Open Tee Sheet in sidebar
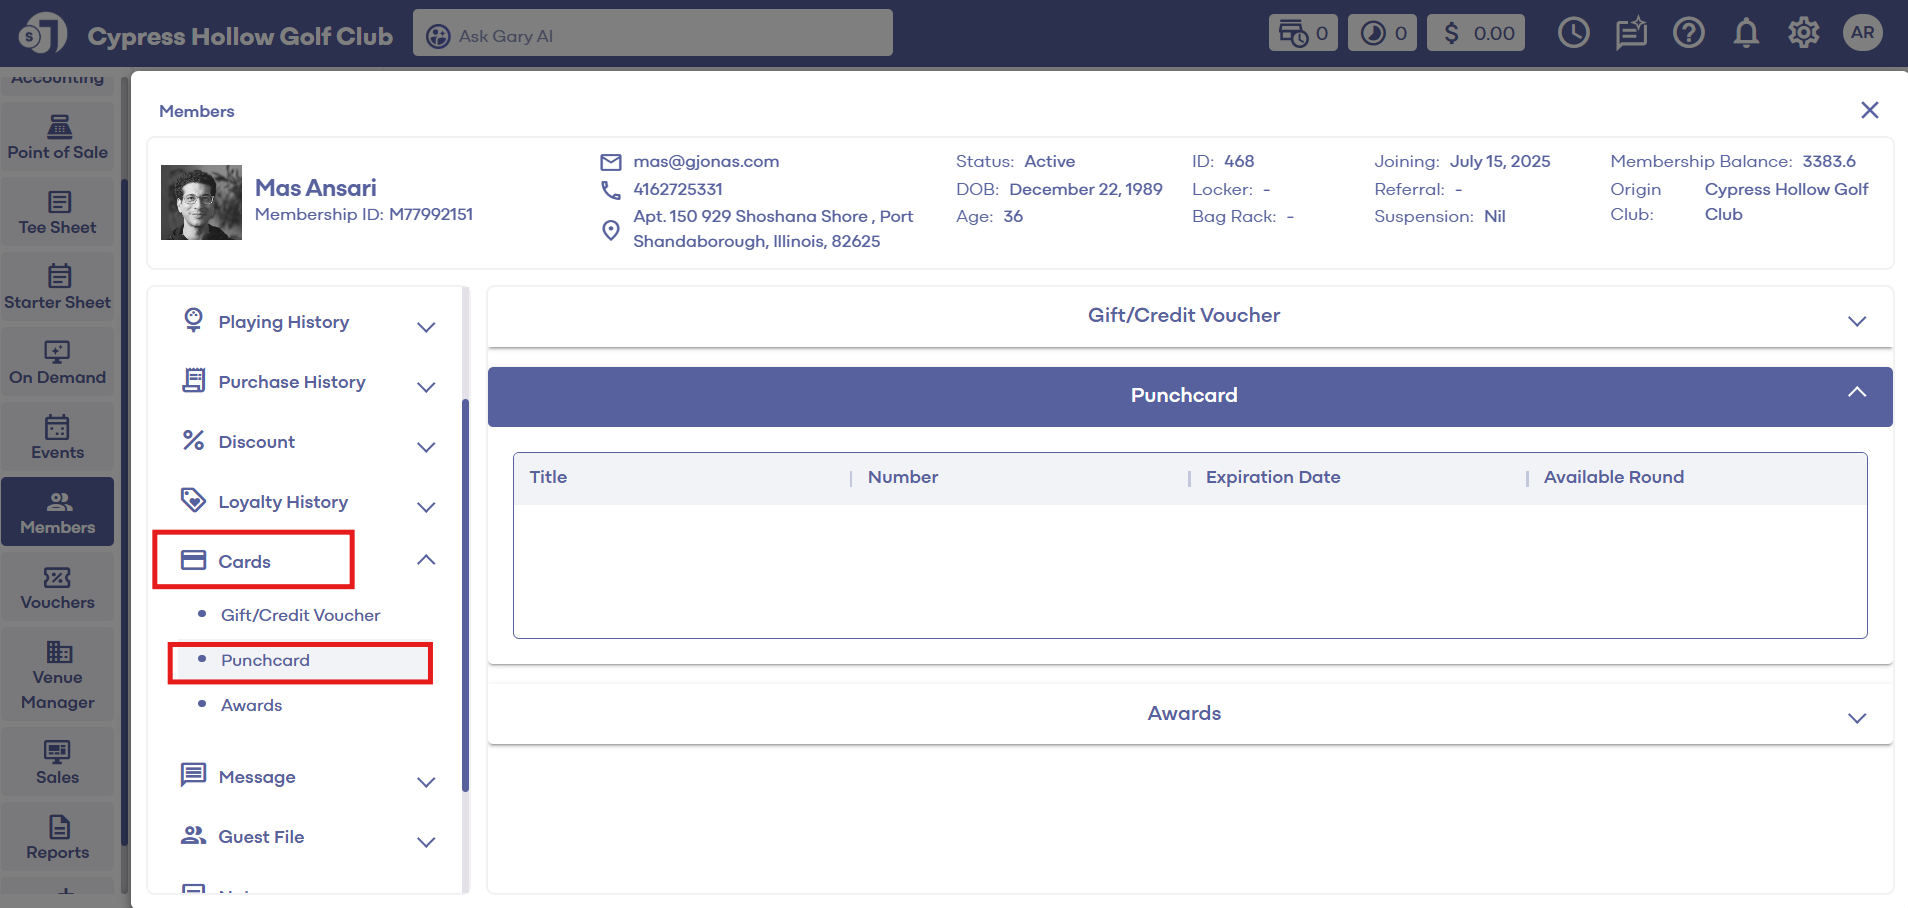Viewport: 1908px width, 908px height. point(58,213)
